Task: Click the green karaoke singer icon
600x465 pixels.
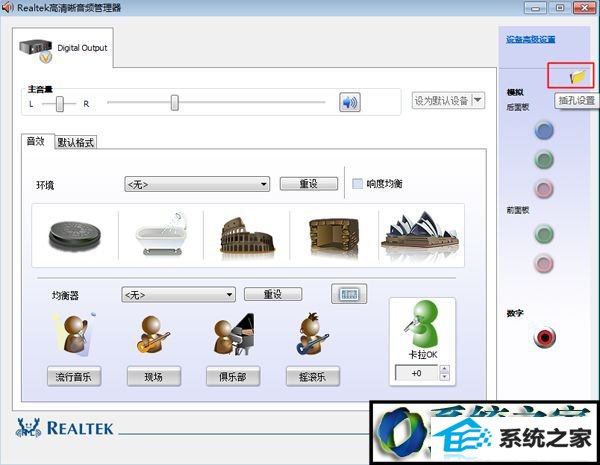Action: pyautogui.click(x=422, y=324)
